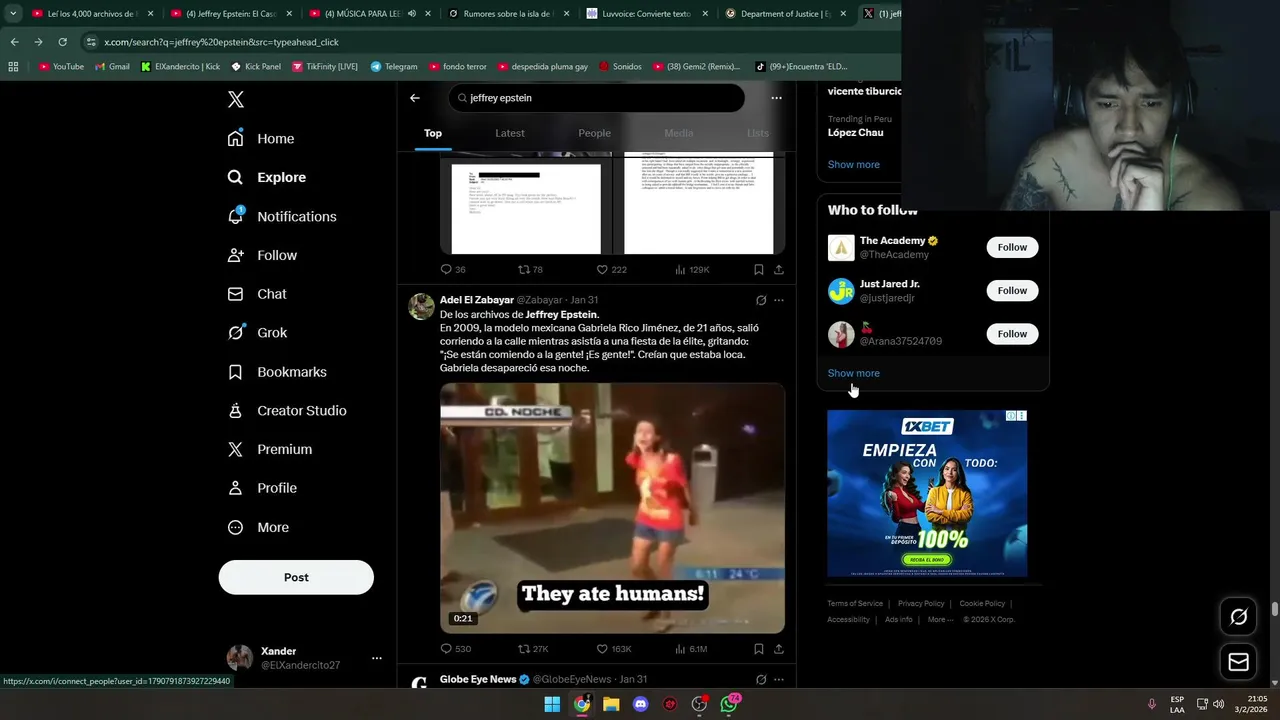Viewport: 1280px width, 720px height.
Task: Open File Explorer from taskbar
Action: (611, 704)
